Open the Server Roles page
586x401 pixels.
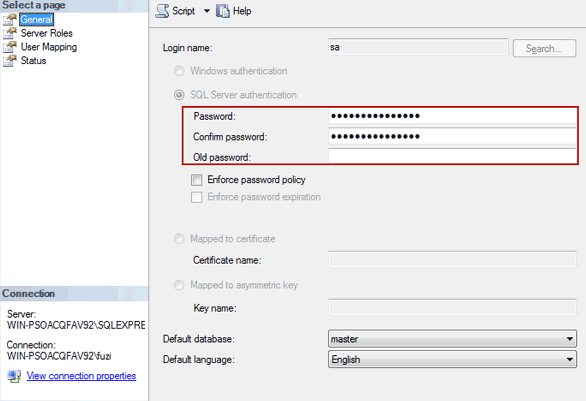coord(47,33)
